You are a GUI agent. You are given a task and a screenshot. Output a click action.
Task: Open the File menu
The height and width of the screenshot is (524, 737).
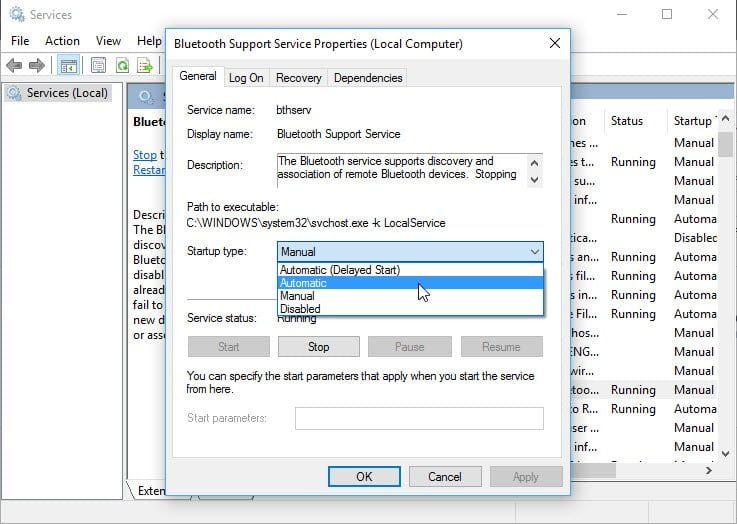pyautogui.click(x=20, y=41)
